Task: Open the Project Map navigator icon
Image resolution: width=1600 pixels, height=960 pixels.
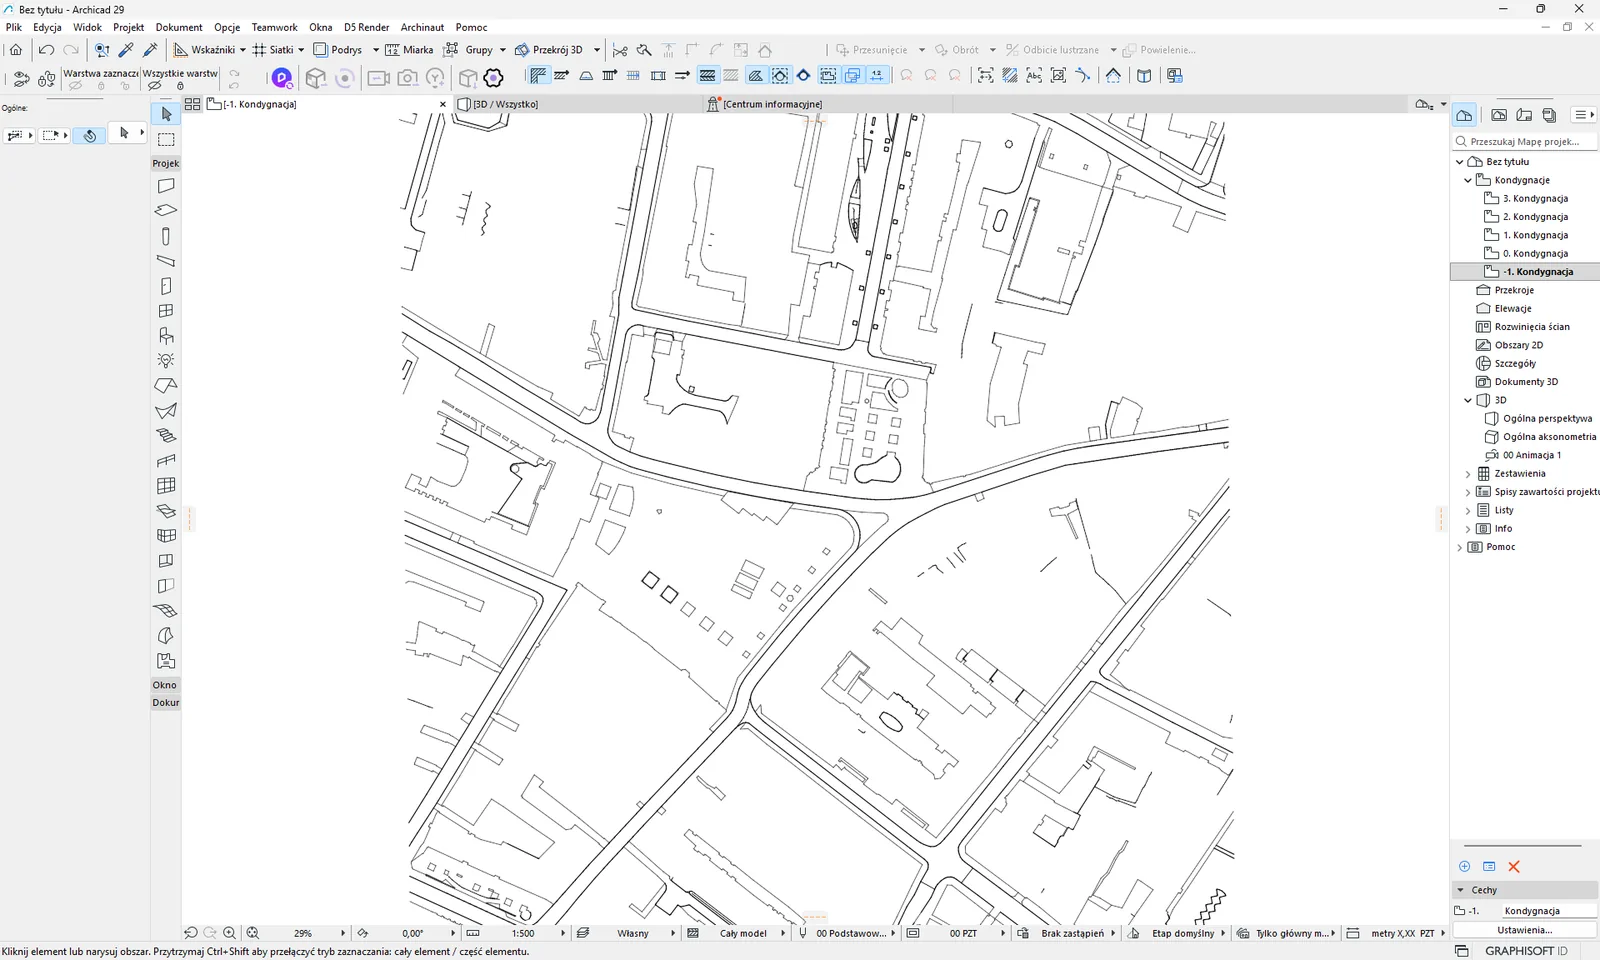Action: click(x=1464, y=115)
